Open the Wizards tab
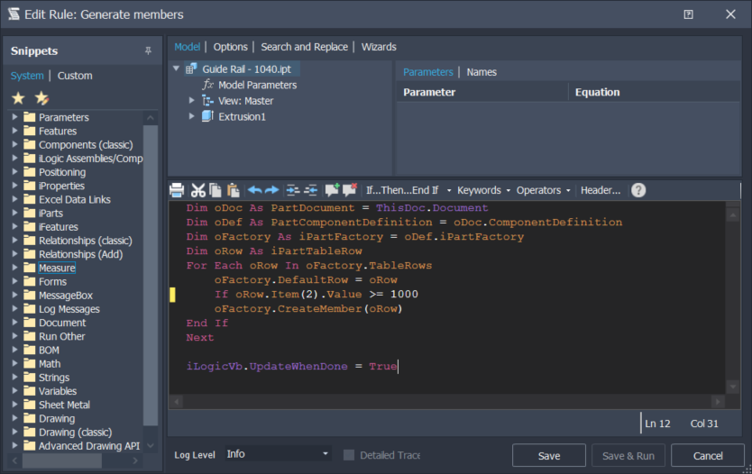This screenshot has height=474, width=752. point(378,47)
